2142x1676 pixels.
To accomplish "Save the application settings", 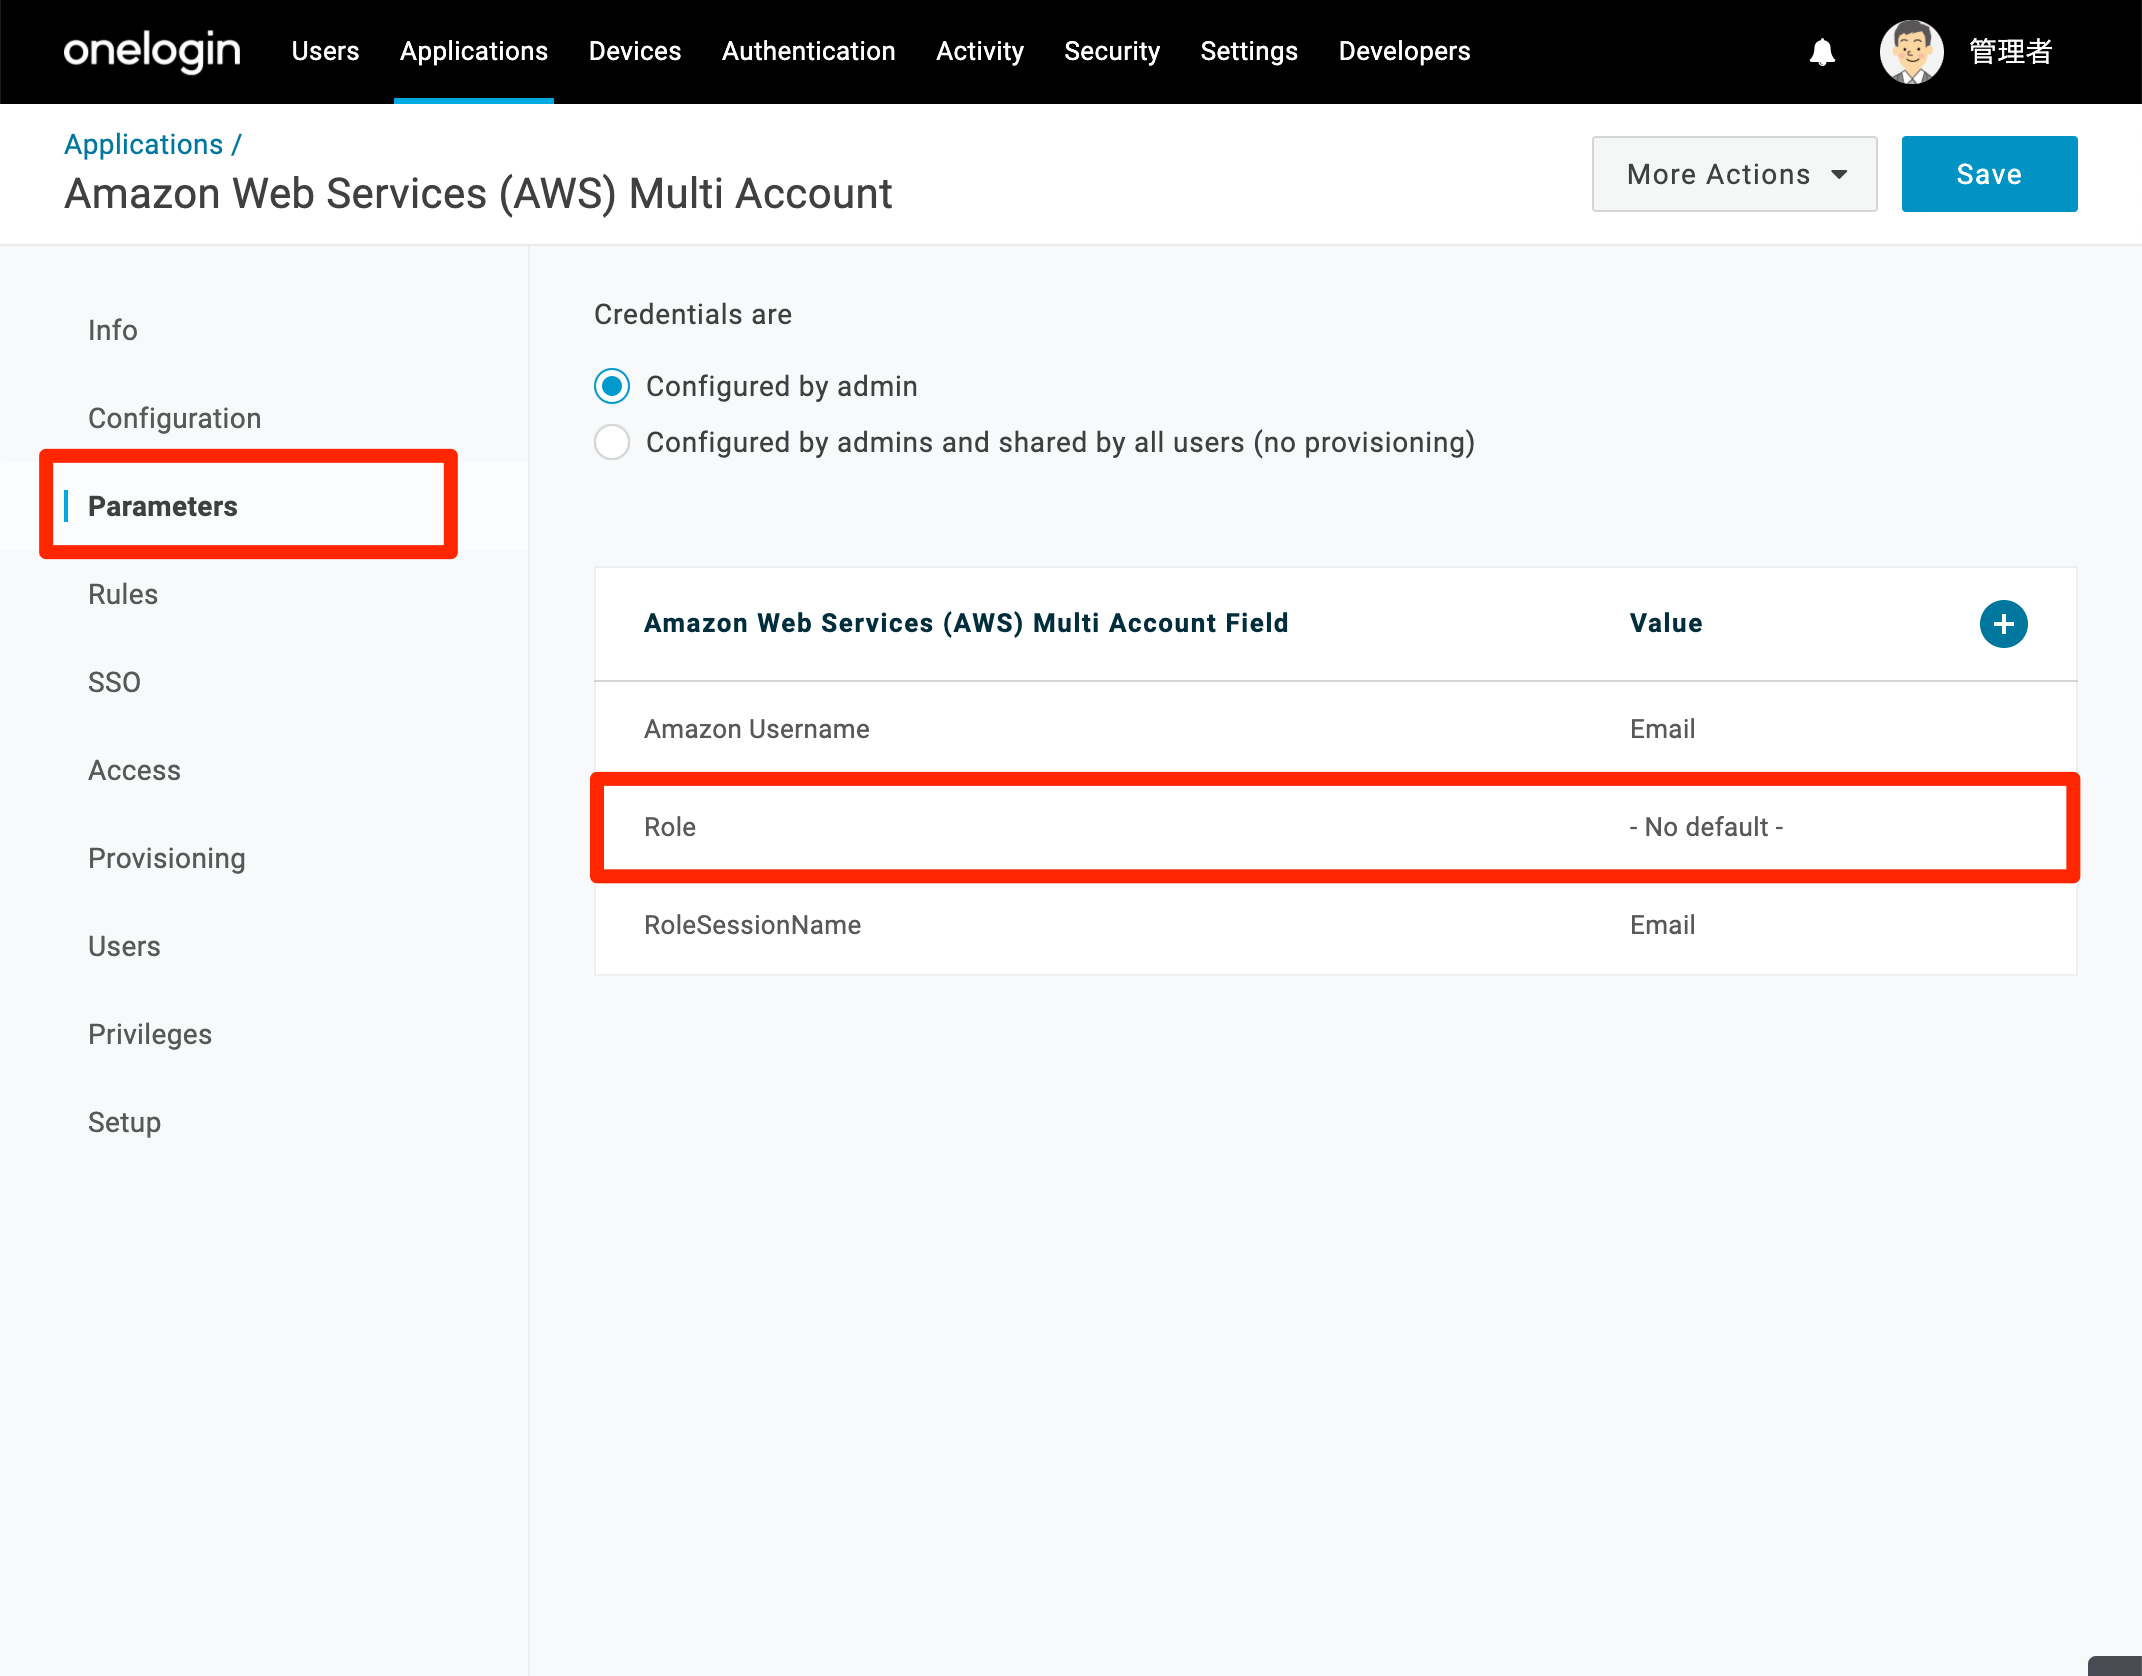I will [x=1989, y=174].
